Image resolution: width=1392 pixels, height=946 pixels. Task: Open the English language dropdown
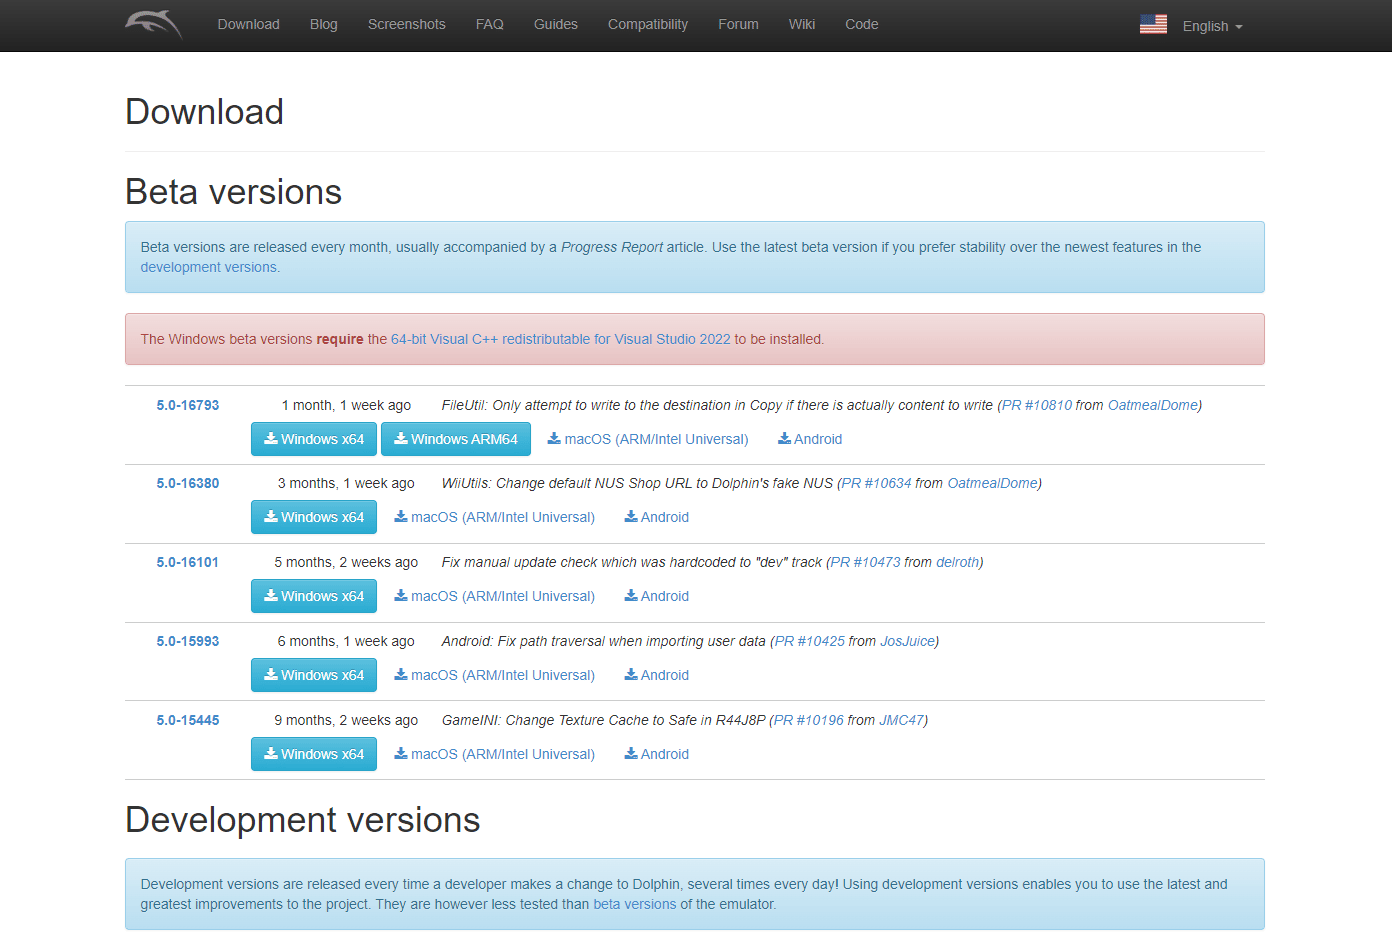pyautogui.click(x=1212, y=26)
